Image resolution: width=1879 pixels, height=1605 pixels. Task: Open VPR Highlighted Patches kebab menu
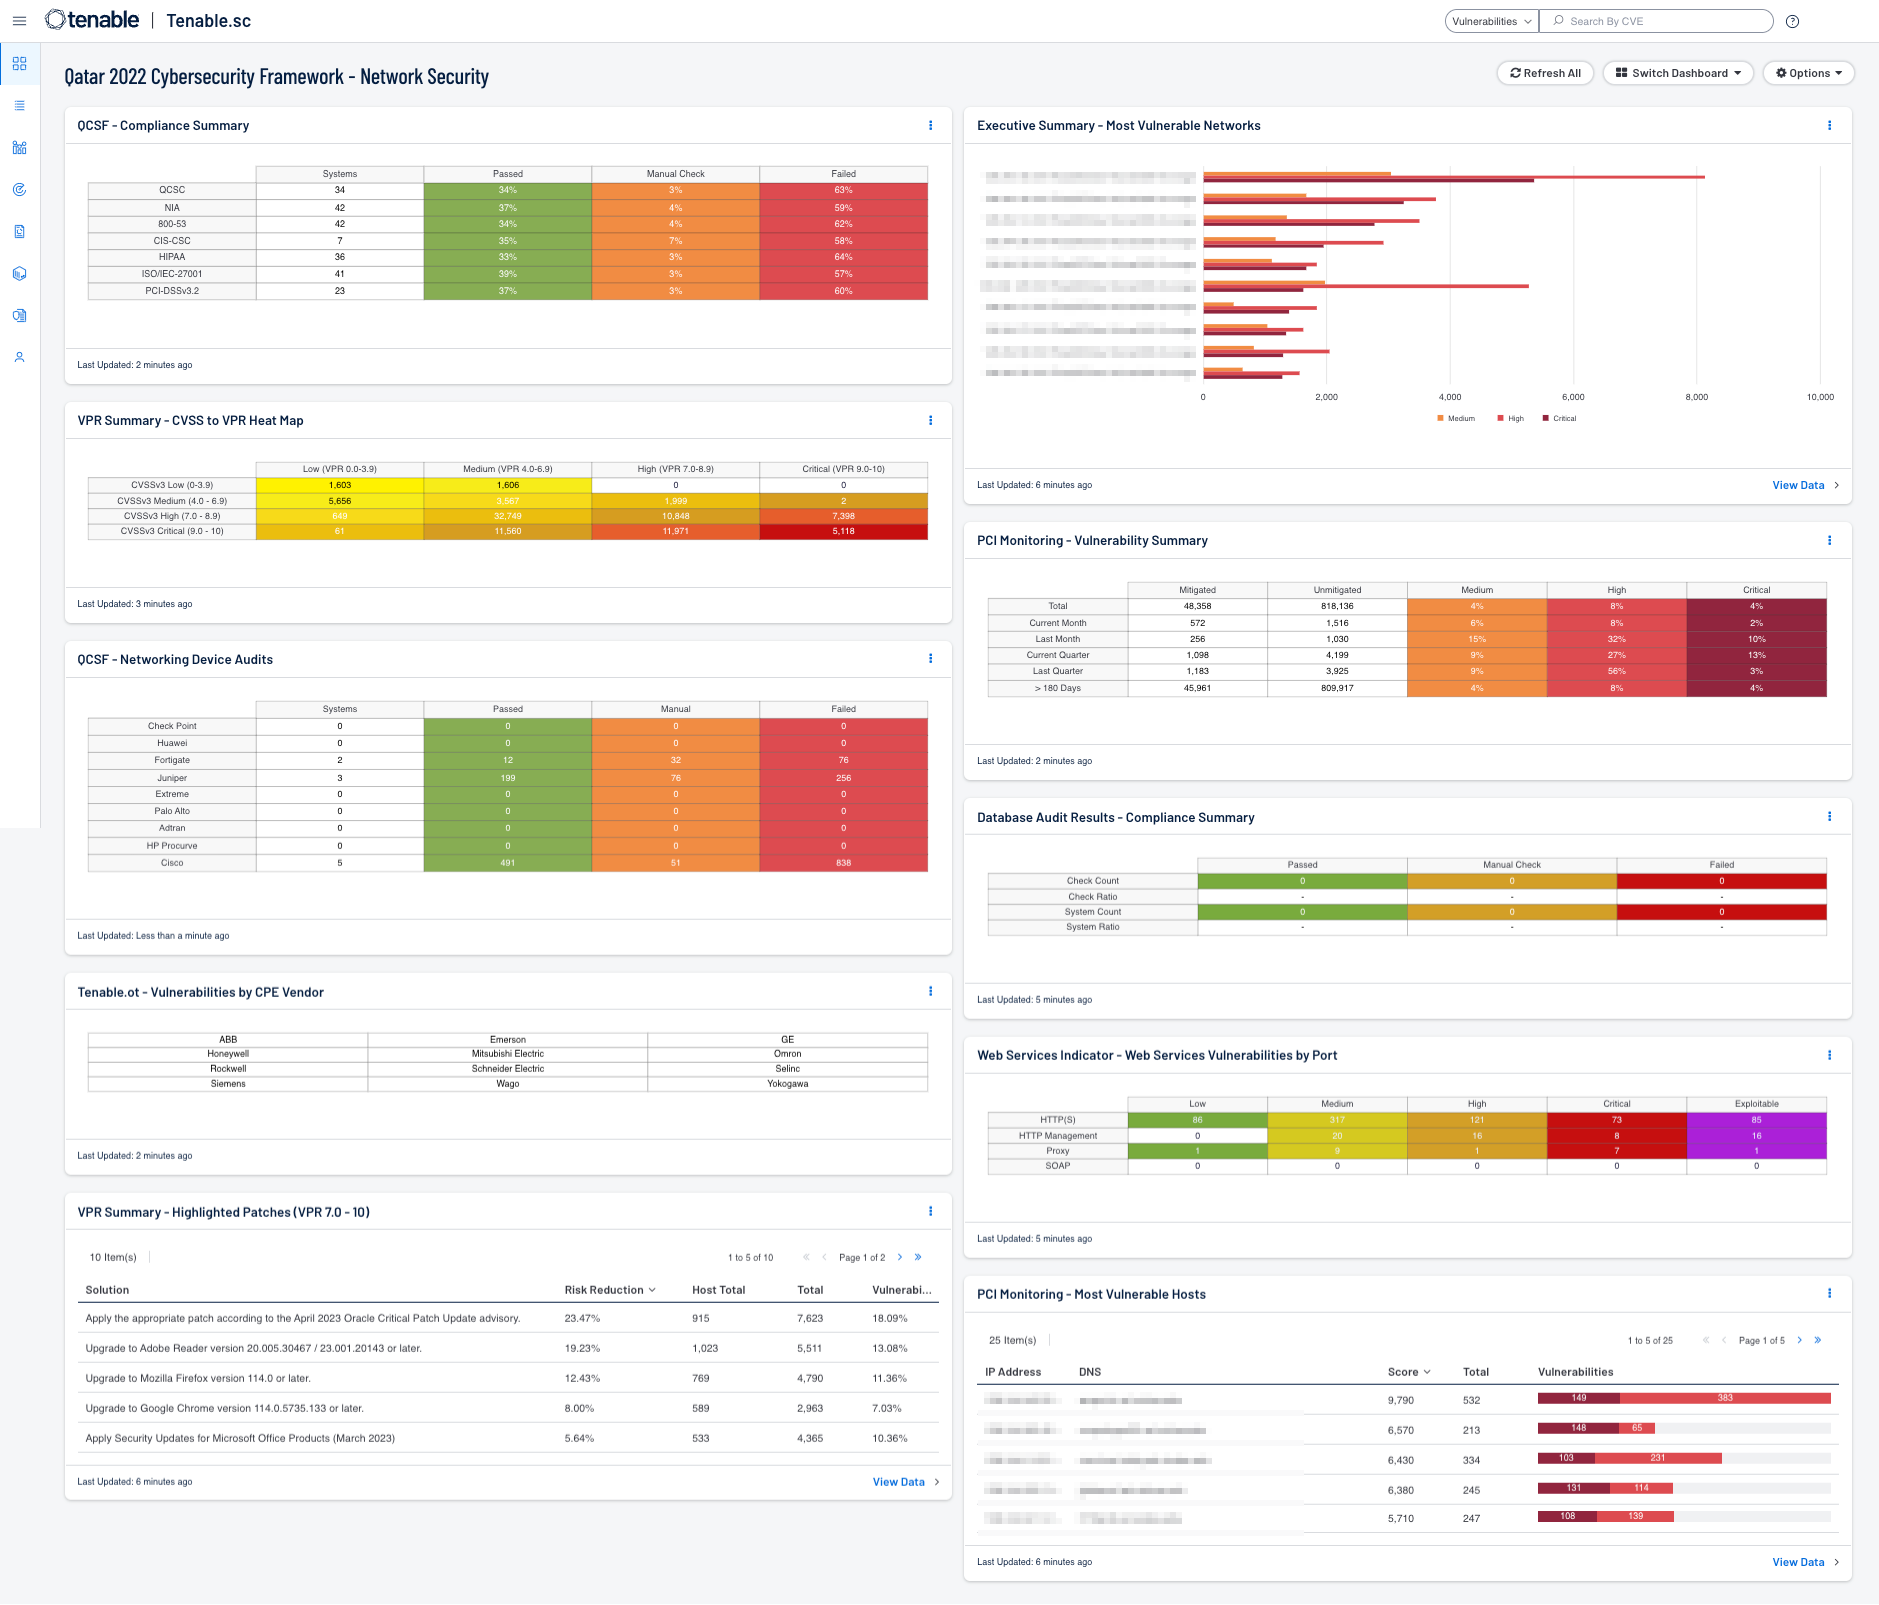coord(930,1212)
